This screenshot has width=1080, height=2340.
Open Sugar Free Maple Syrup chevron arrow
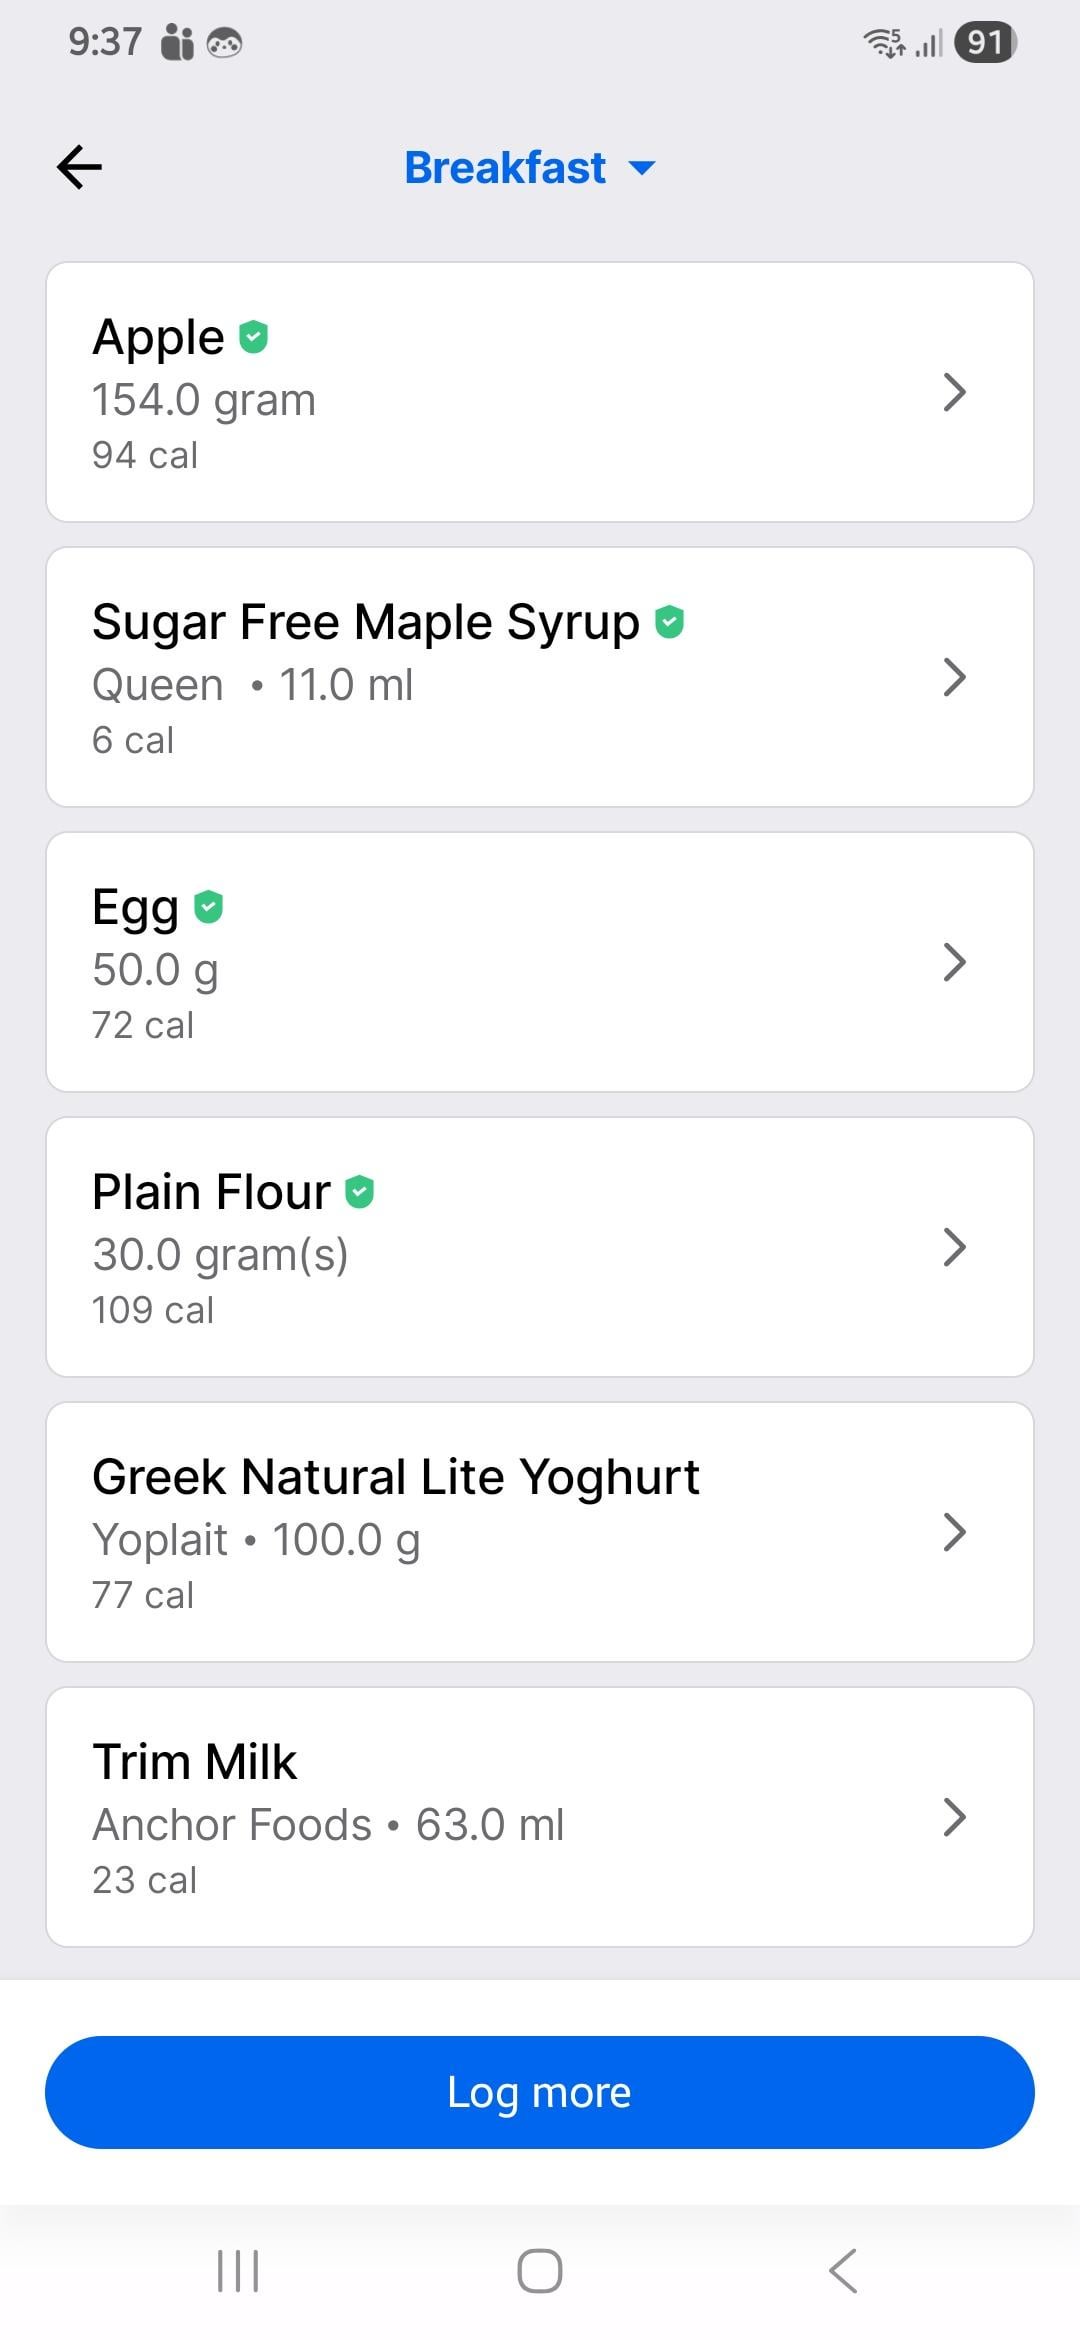(x=955, y=677)
